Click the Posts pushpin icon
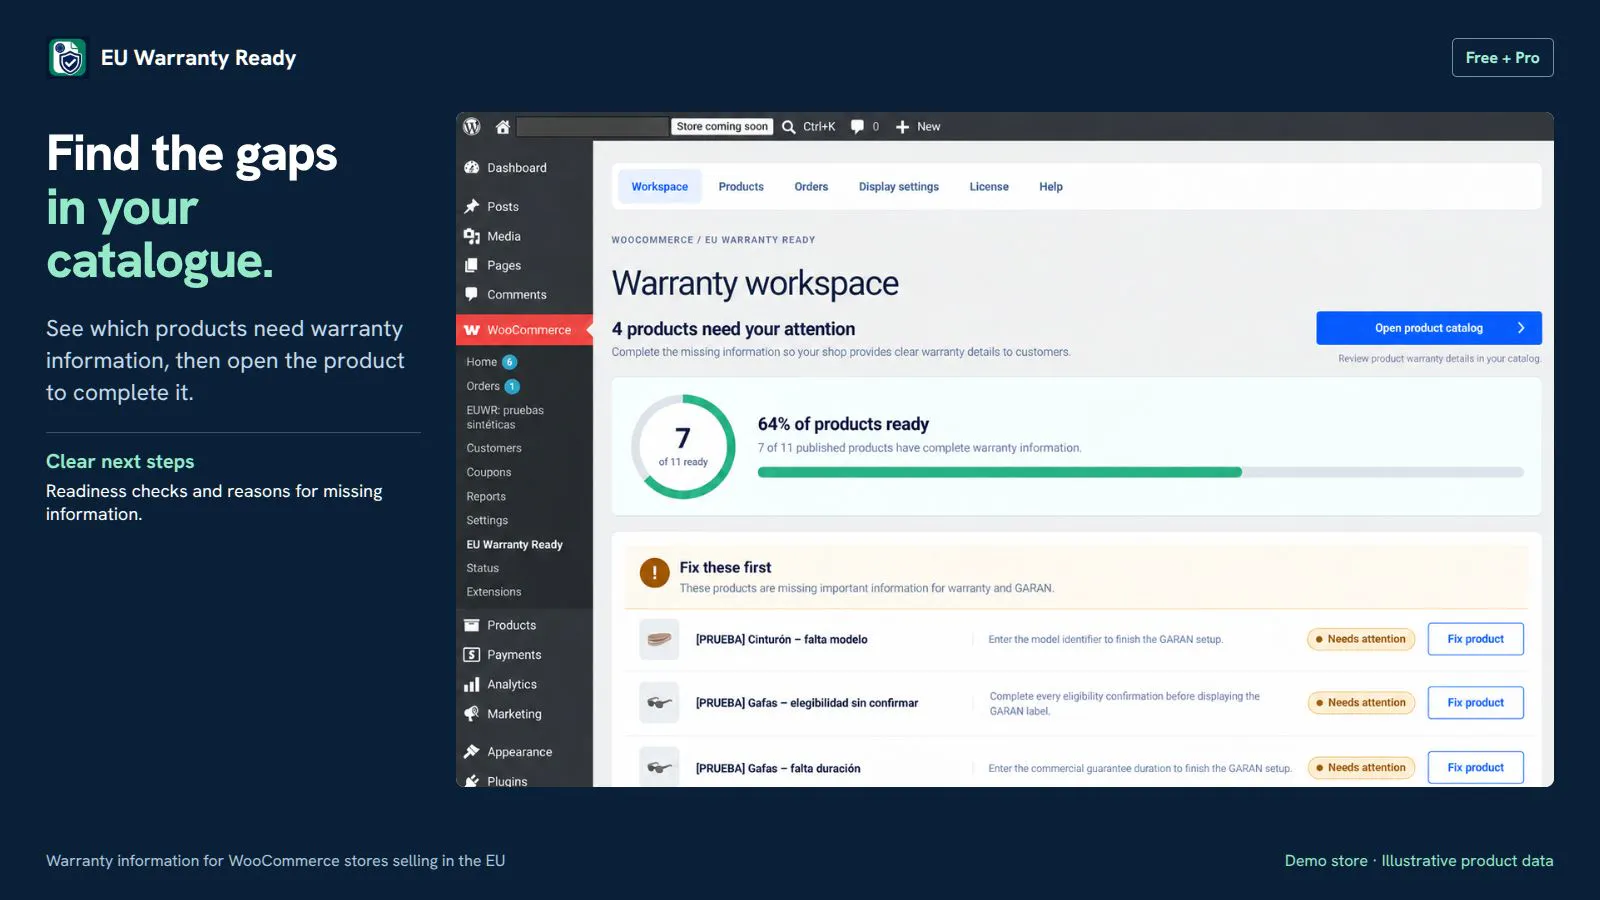The height and width of the screenshot is (900, 1600). [472, 206]
